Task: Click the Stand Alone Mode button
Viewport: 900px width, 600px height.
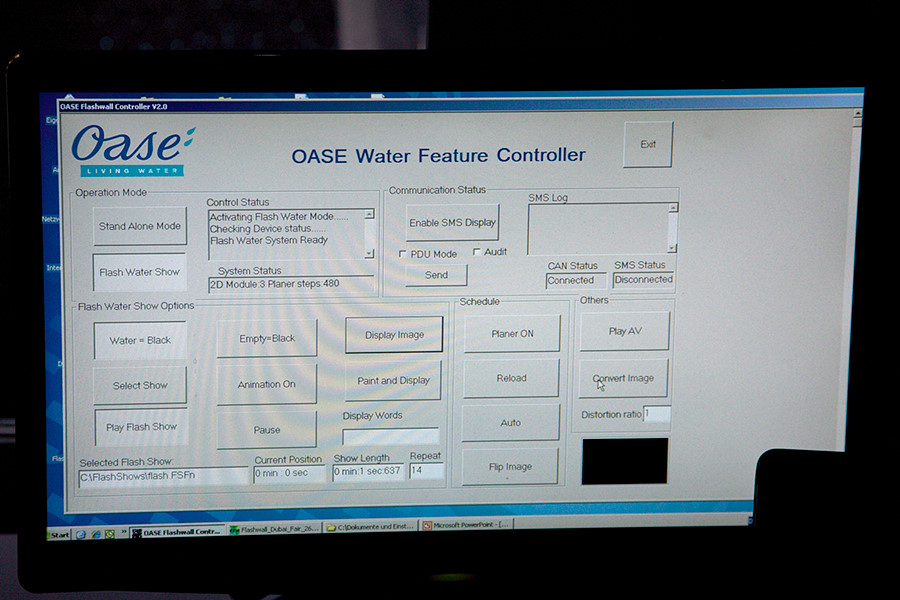Action: click(x=139, y=226)
